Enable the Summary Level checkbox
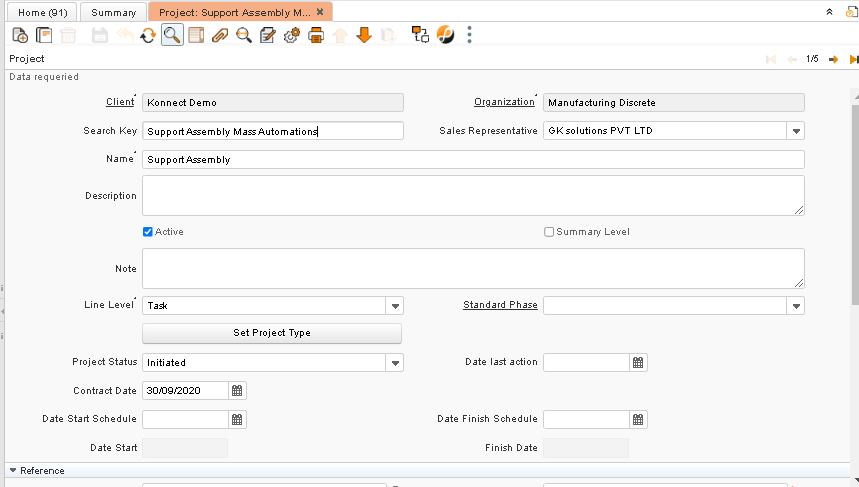This screenshot has height=487, width=859. pyautogui.click(x=549, y=232)
